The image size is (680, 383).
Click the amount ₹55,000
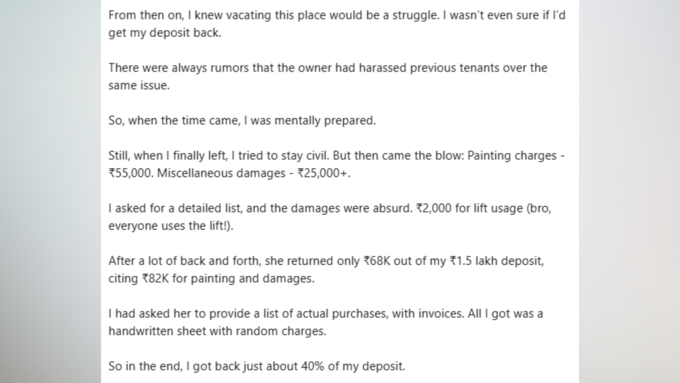tap(131, 173)
